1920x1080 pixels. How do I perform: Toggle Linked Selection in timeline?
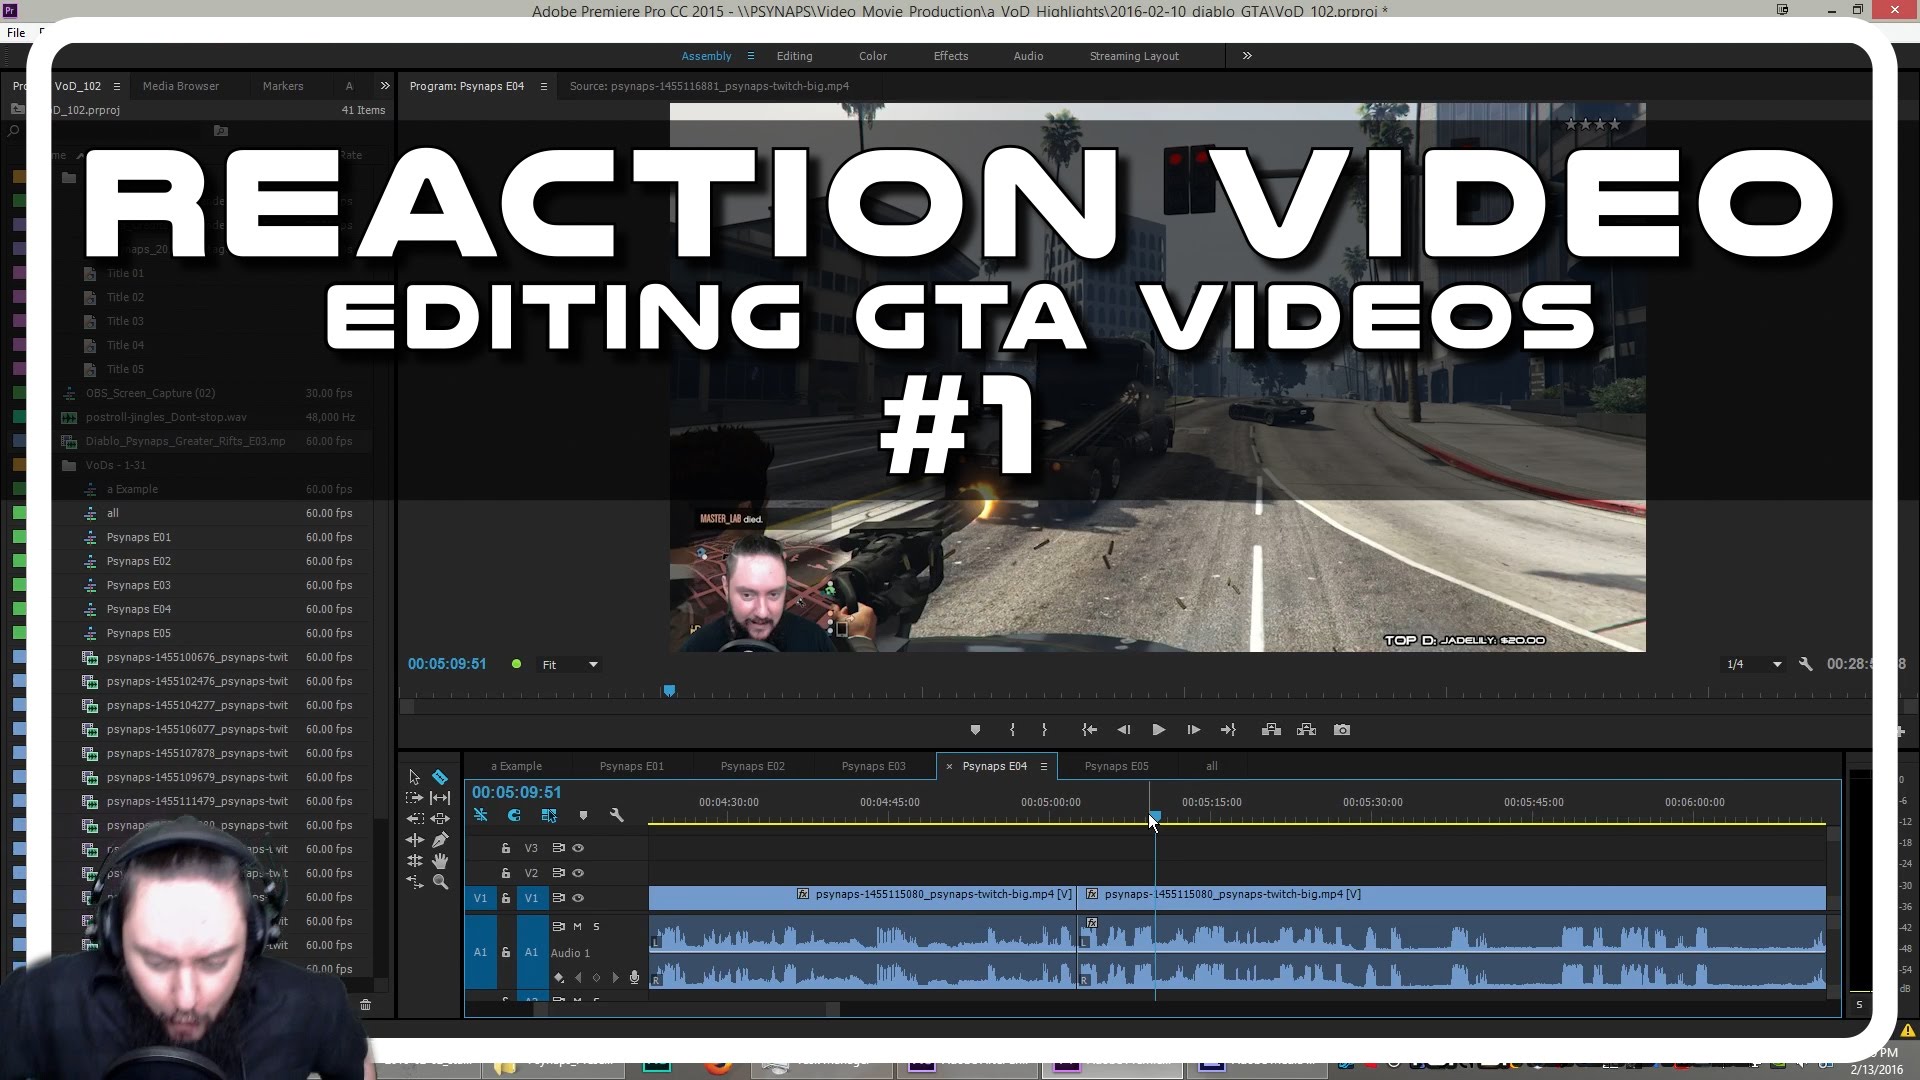pyautogui.click(x=549, y=816)
